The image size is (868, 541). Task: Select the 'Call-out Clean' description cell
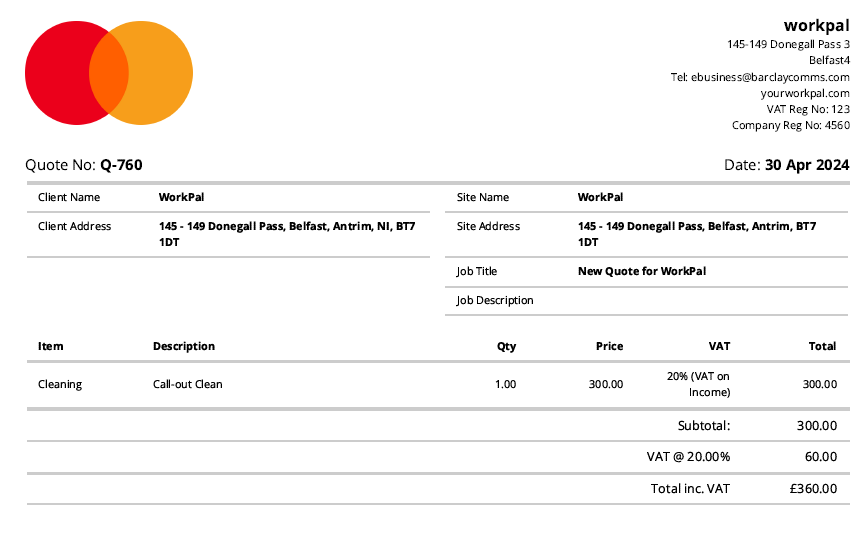[188, 384]
